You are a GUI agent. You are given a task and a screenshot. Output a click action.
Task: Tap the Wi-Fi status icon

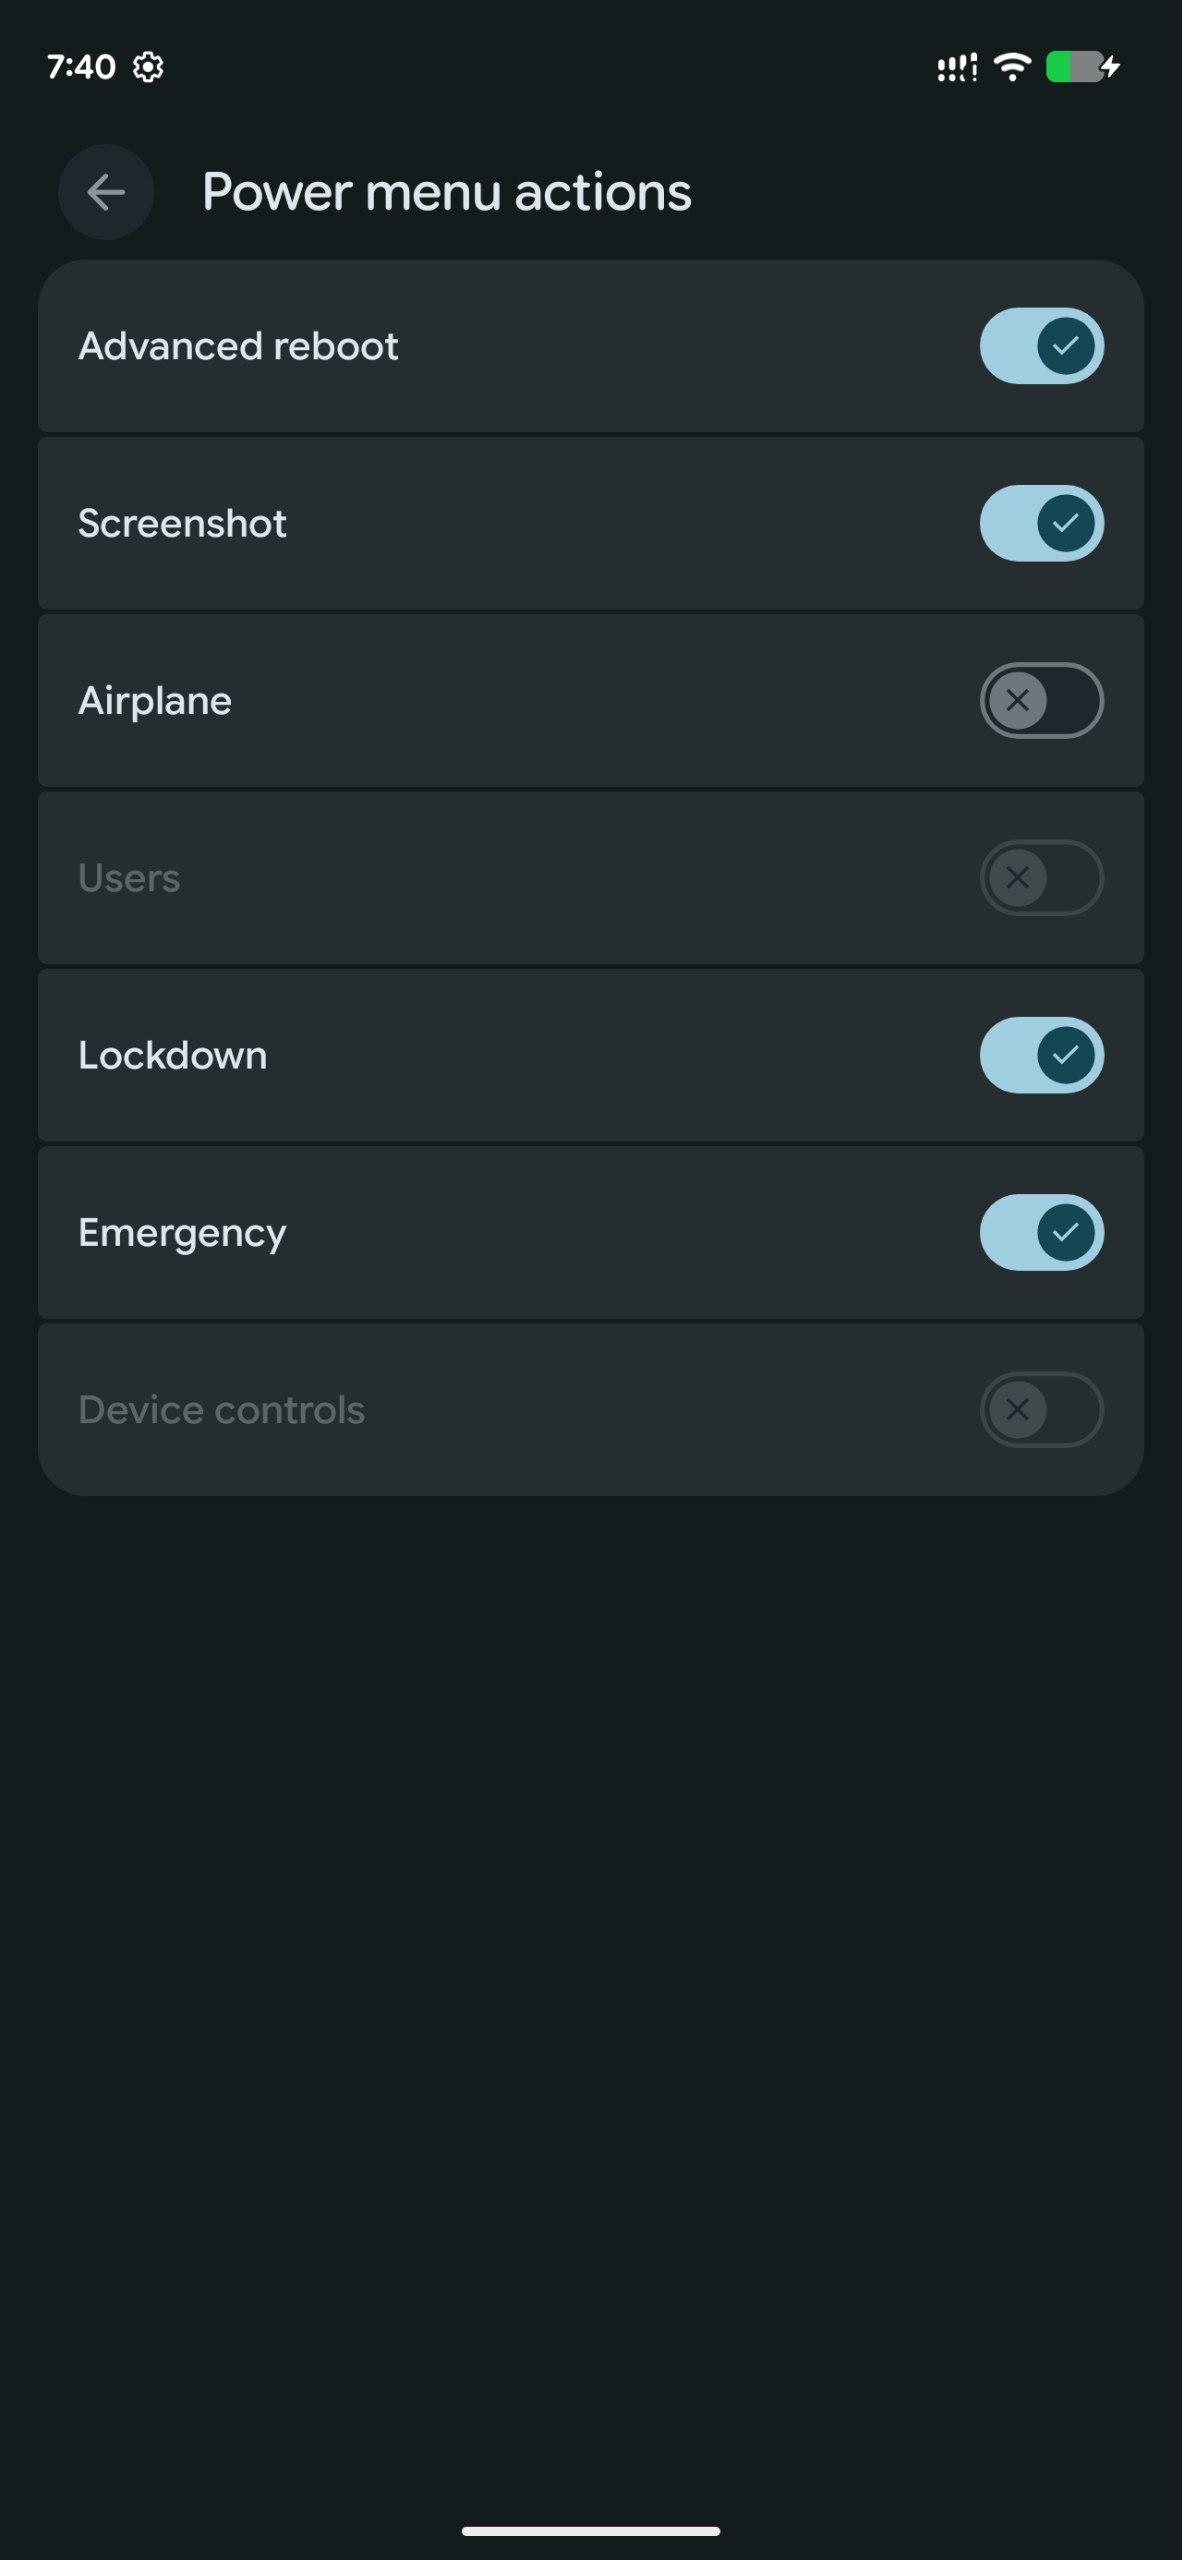[x=1012, y=67]
